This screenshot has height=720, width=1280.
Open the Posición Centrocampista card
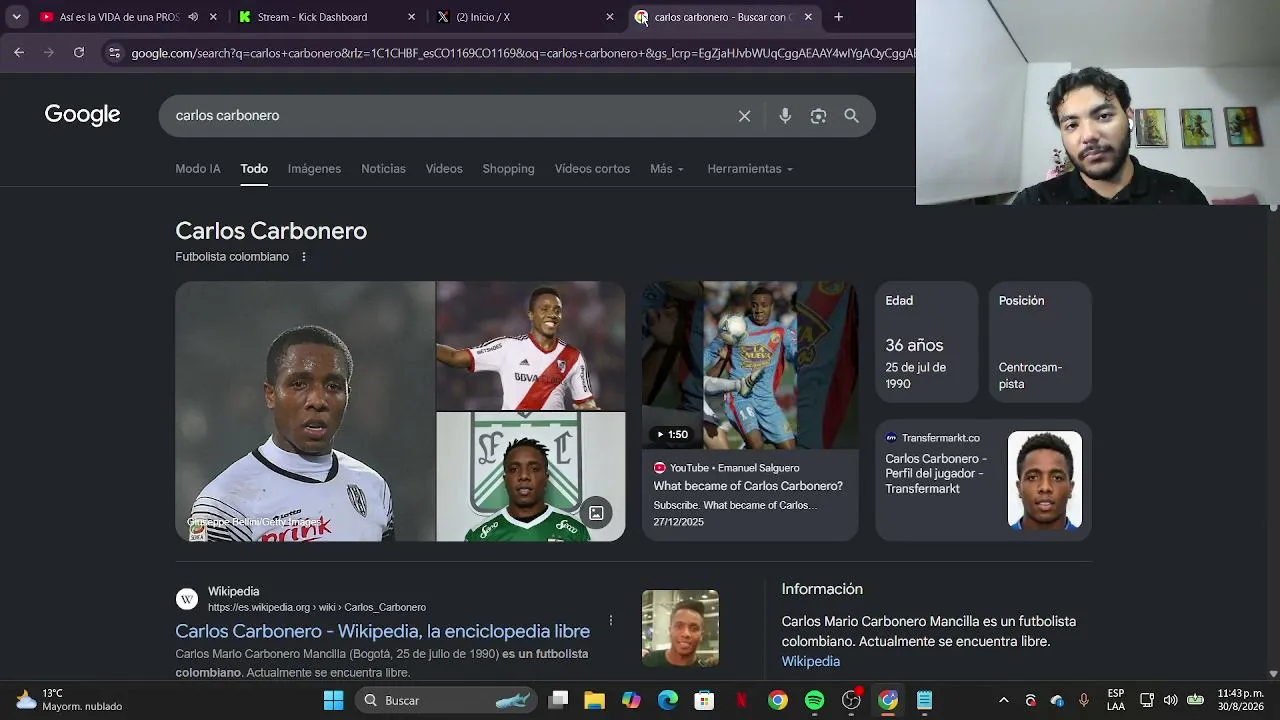tap(1040, 342)
